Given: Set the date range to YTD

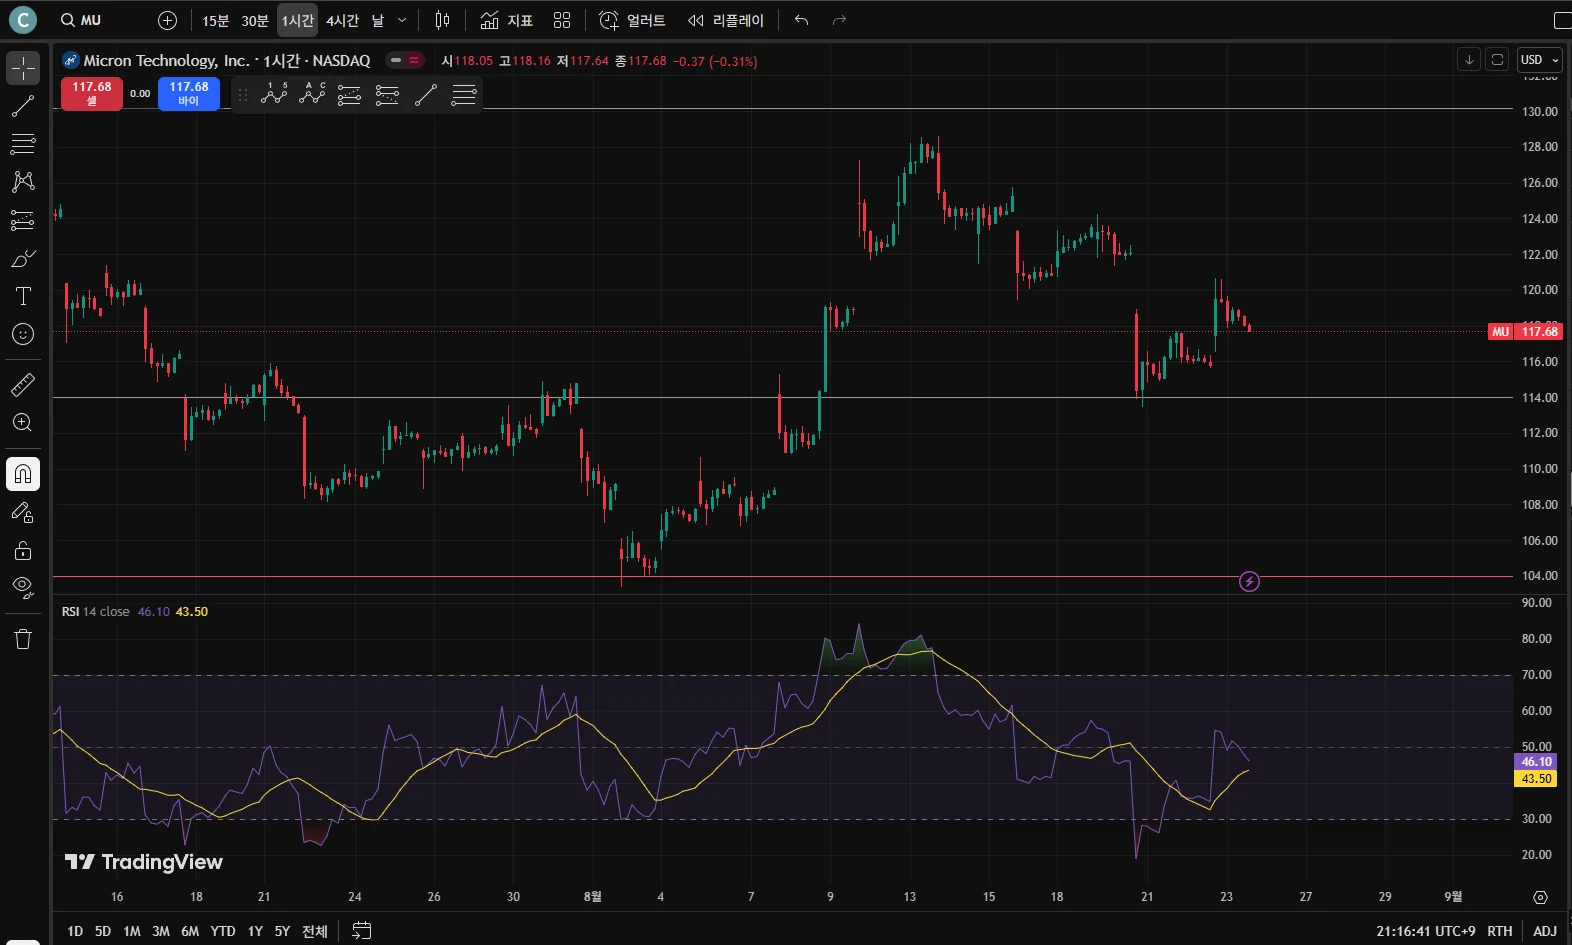Looking at the screenshot, I should 223,931.
